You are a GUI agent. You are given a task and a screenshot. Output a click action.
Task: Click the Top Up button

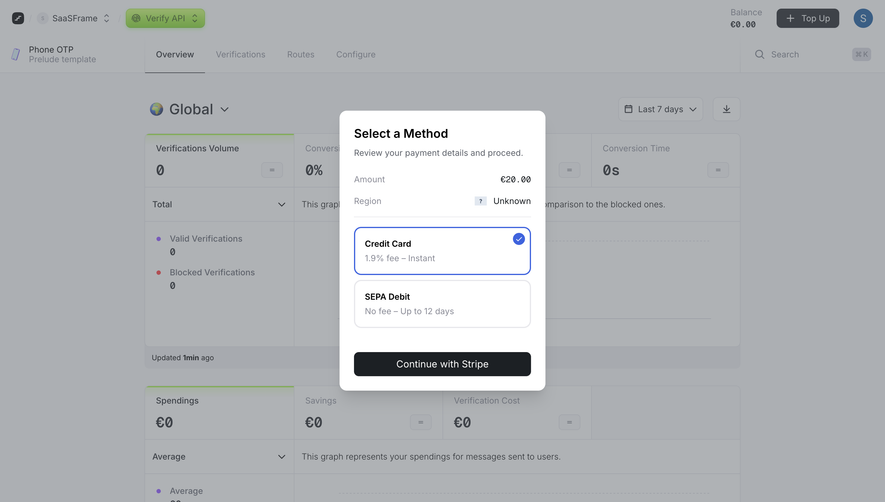808,18
